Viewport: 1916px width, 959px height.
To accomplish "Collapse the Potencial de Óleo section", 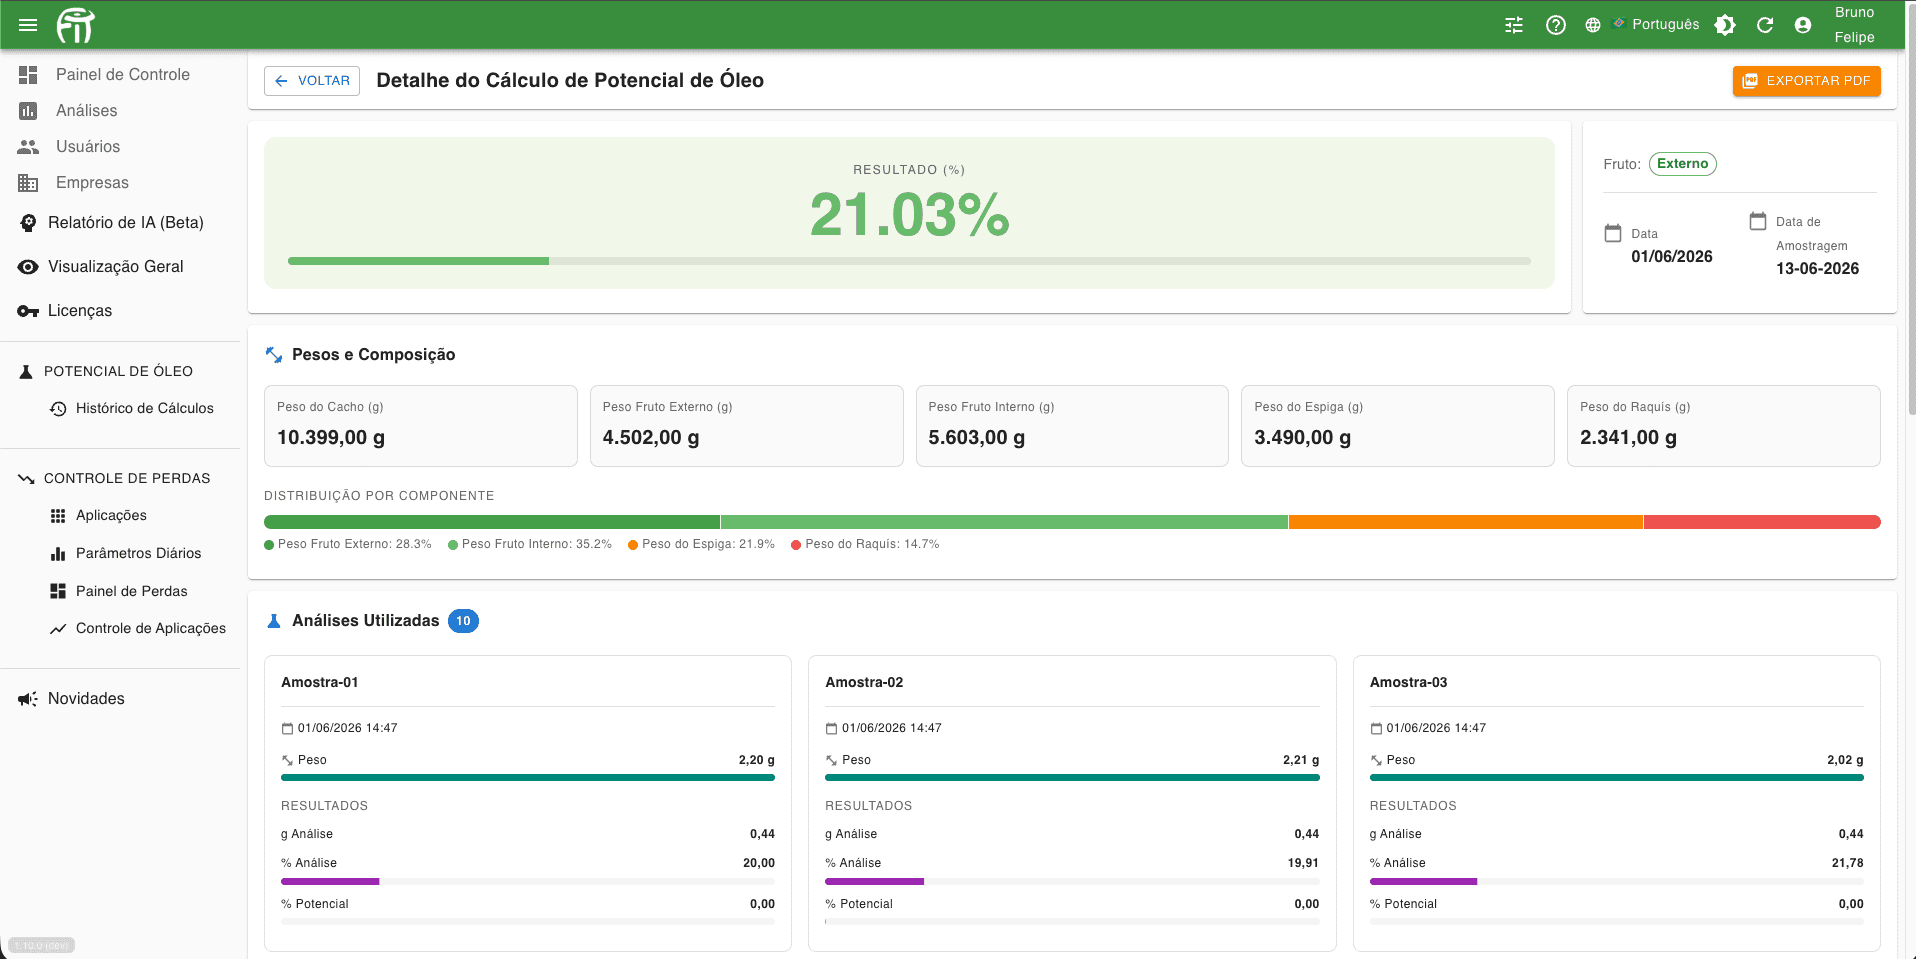I will (120, 371).
